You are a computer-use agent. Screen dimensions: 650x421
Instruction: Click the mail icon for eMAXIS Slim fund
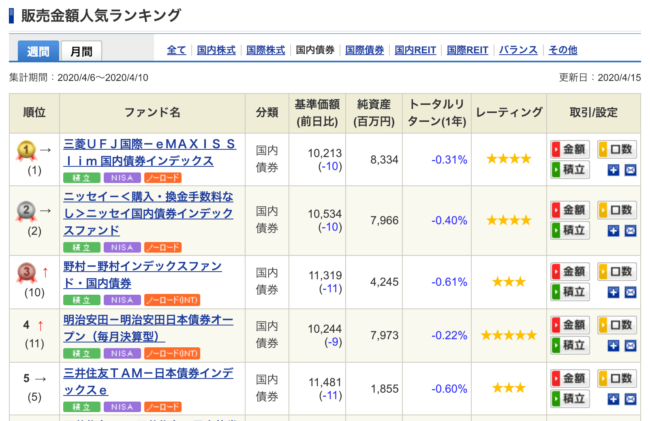tap(630, 170)
